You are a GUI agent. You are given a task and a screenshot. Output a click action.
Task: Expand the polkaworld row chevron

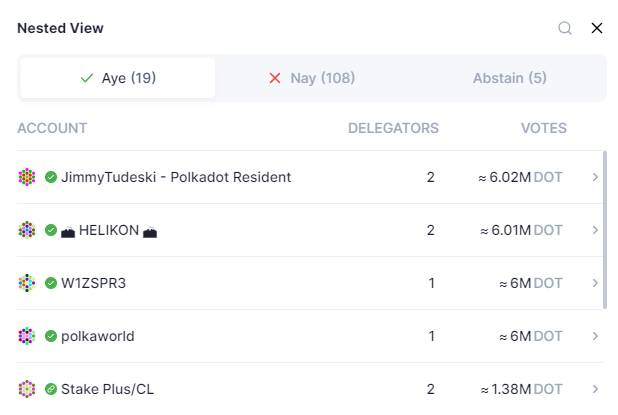click(595, 336)
